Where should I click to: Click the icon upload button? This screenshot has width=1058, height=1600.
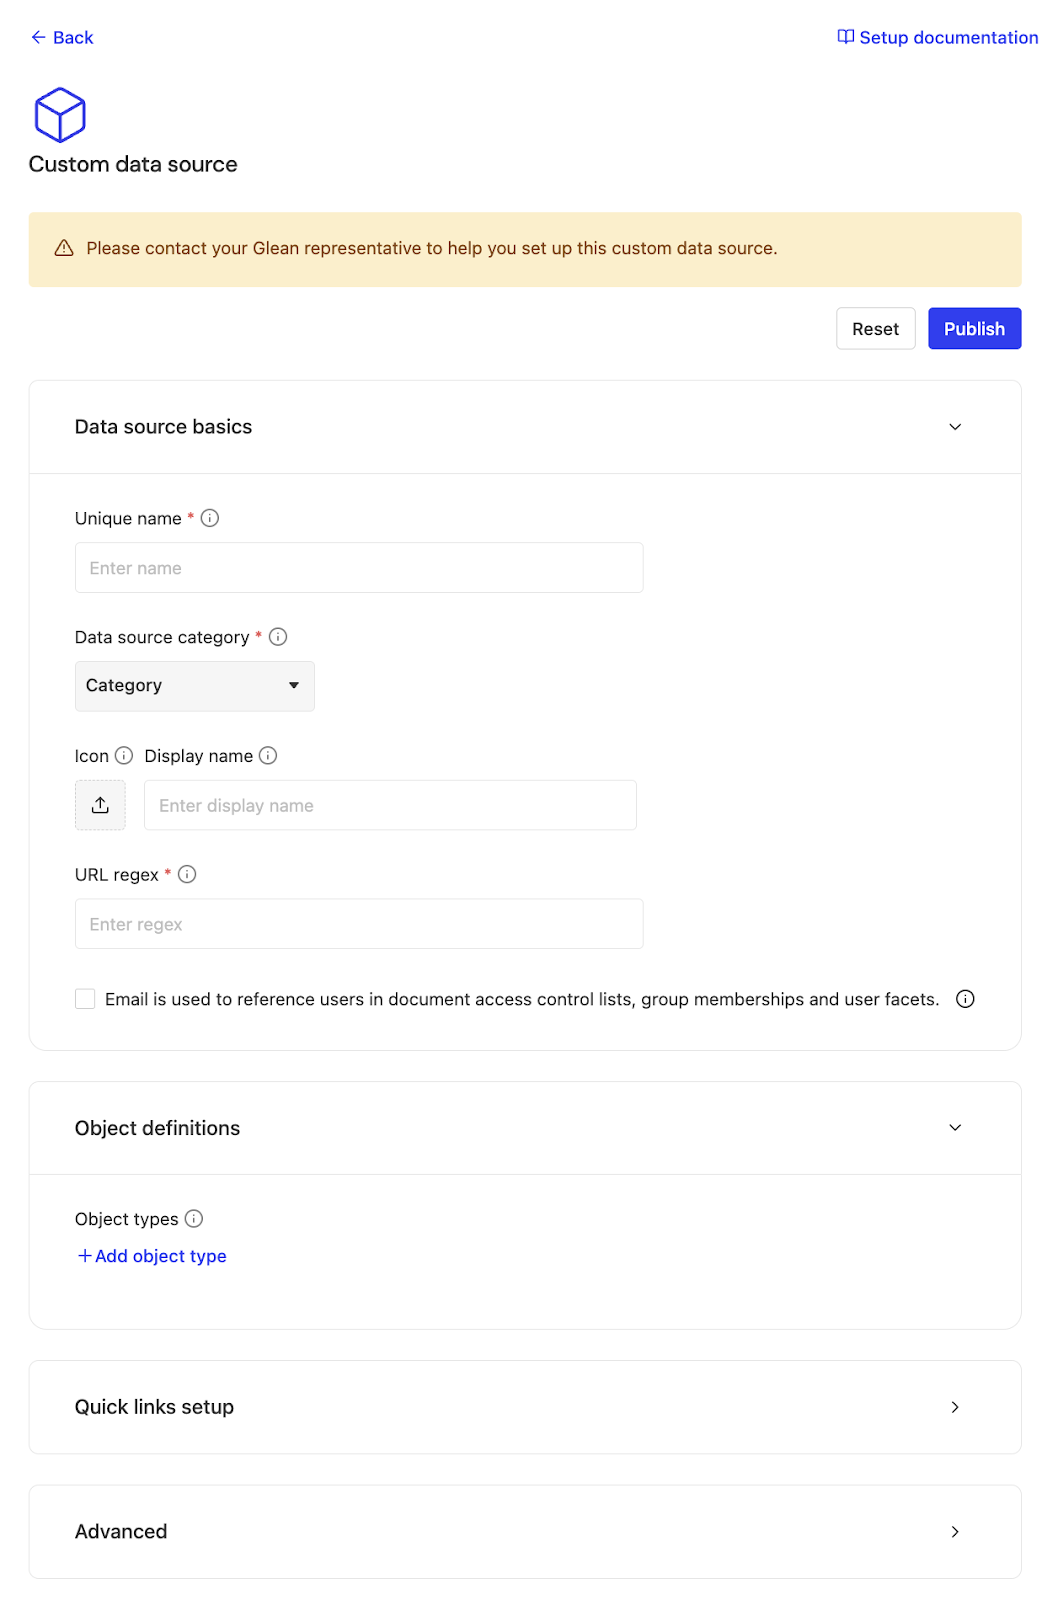tap(100, 805)
